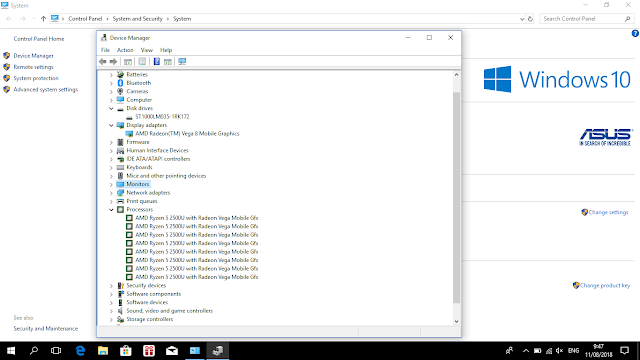Image resolution: width=640 pixels, height=360 pixels.
Task: Expand the Human Interface Devices node
Action: (111, 151)
